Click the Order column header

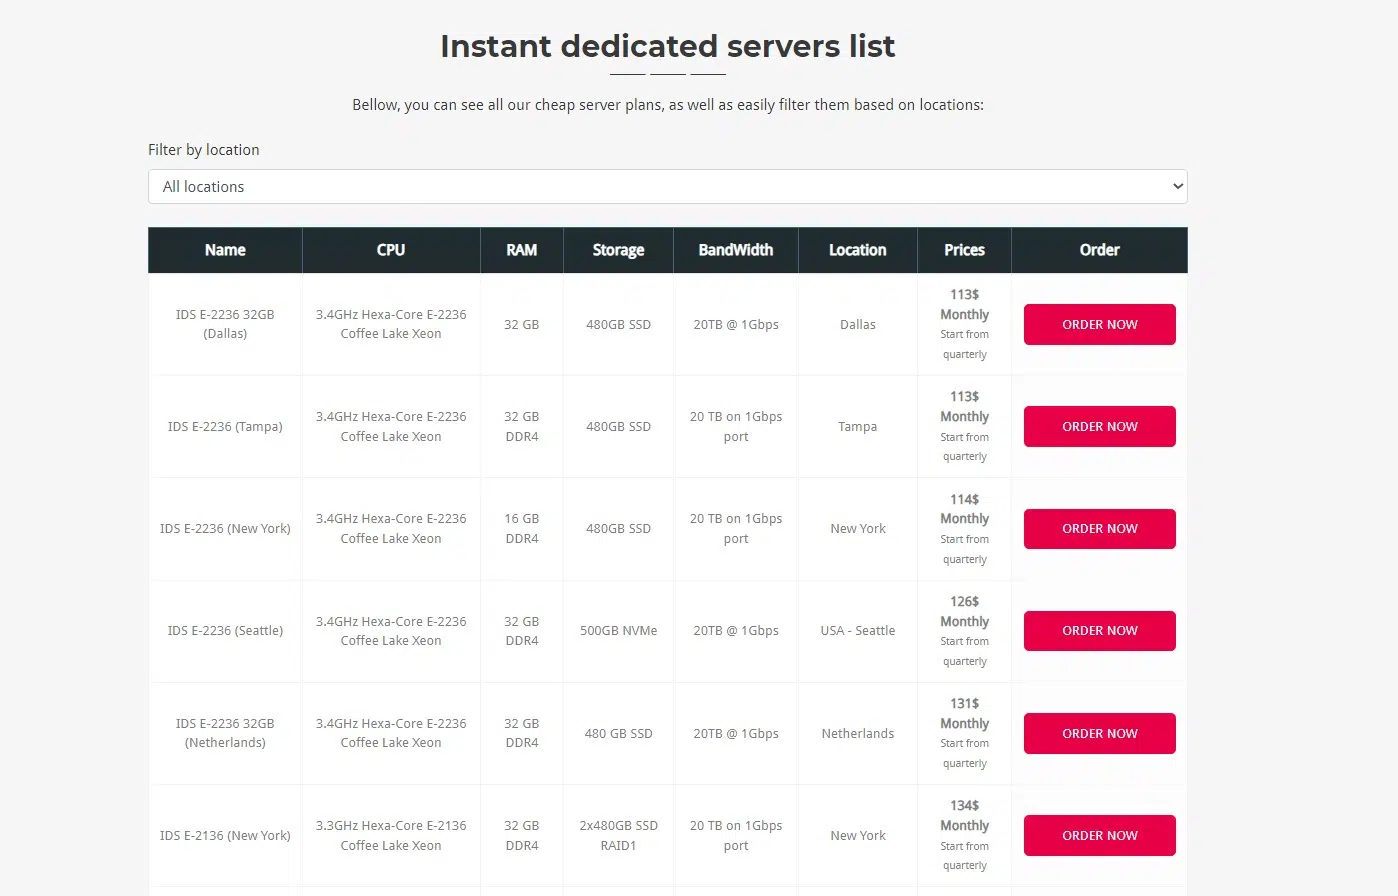(1099, 250)
